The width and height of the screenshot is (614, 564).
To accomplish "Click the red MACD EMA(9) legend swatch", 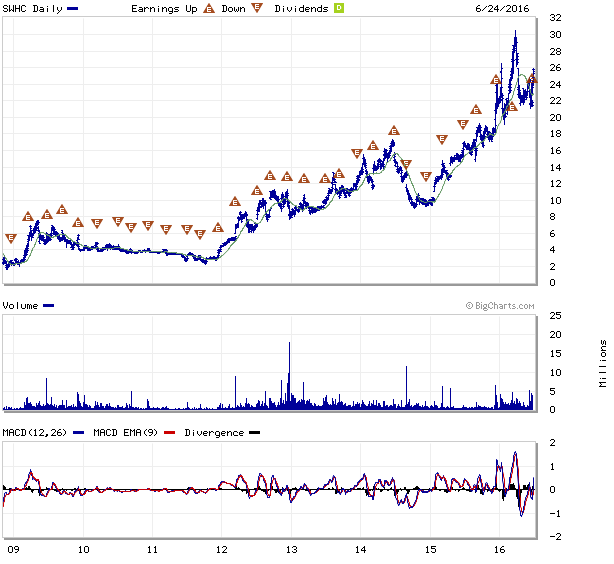I will (x=168, y=433).
